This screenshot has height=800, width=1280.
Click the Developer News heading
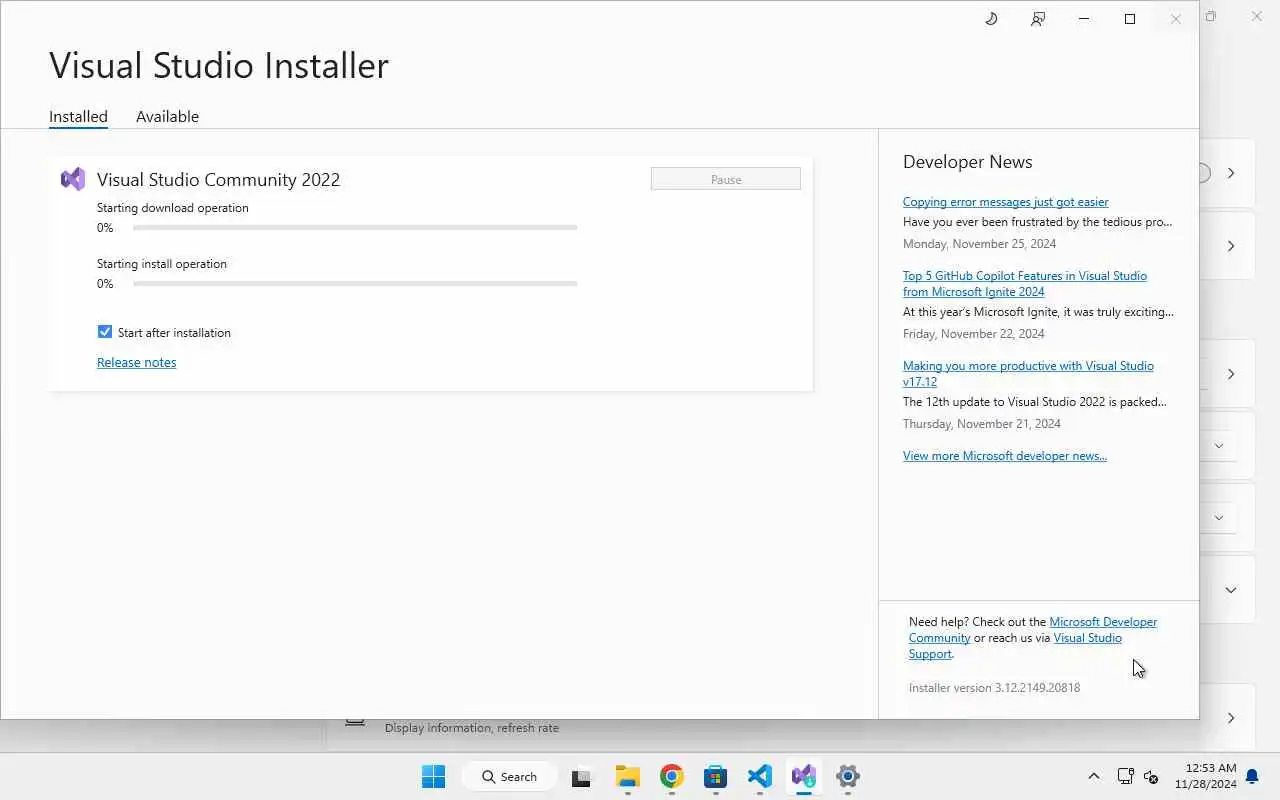coord(967,162)
